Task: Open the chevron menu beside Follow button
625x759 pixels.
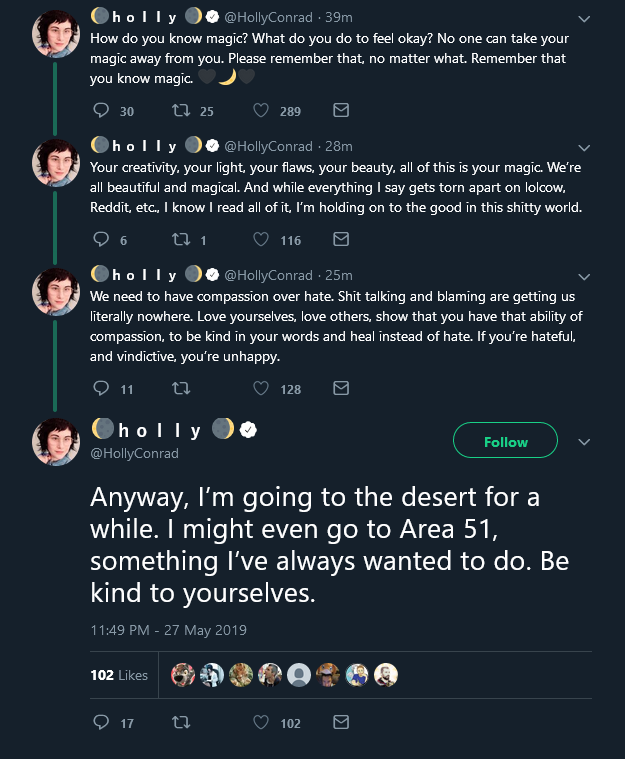Action: pos(584,442)
